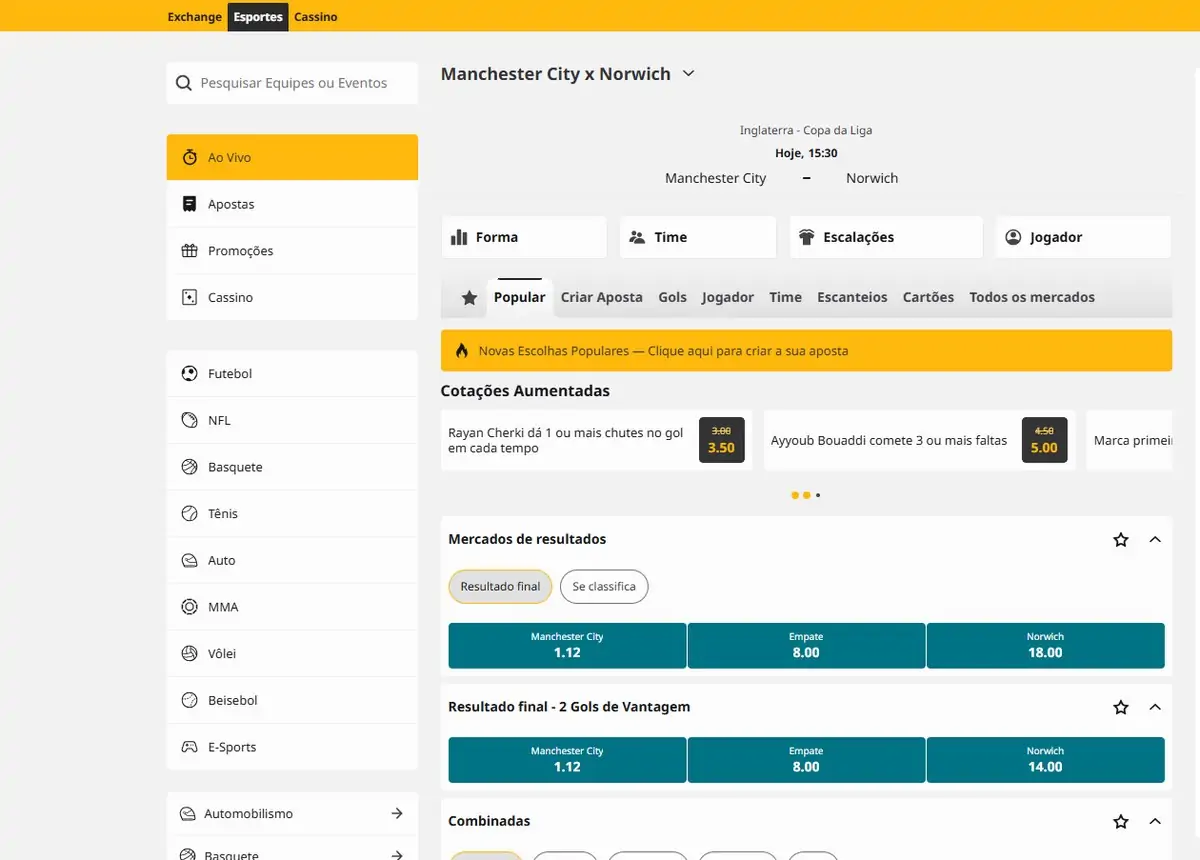
Task: Click the Tênis ball icon
Action: (189, 514)
